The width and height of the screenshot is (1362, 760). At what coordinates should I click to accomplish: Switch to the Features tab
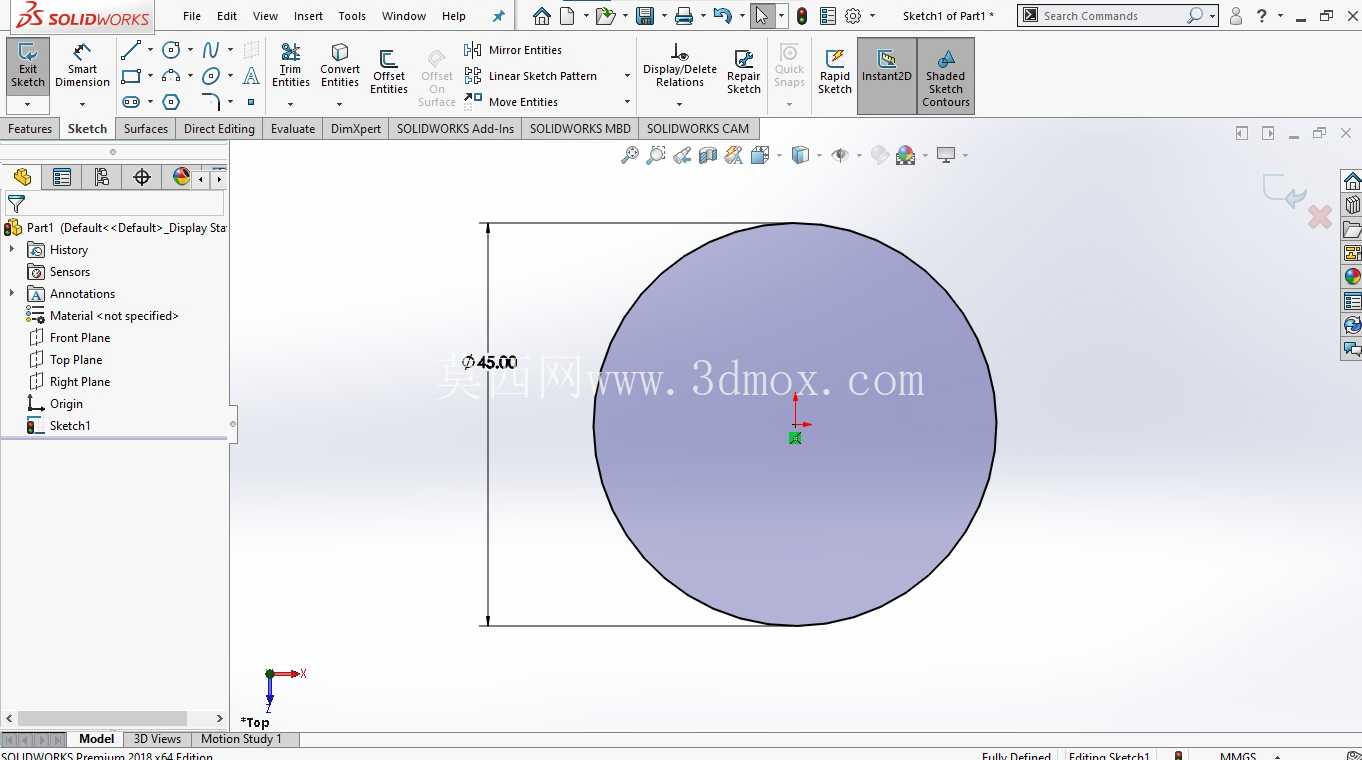[x=30, y=129]
